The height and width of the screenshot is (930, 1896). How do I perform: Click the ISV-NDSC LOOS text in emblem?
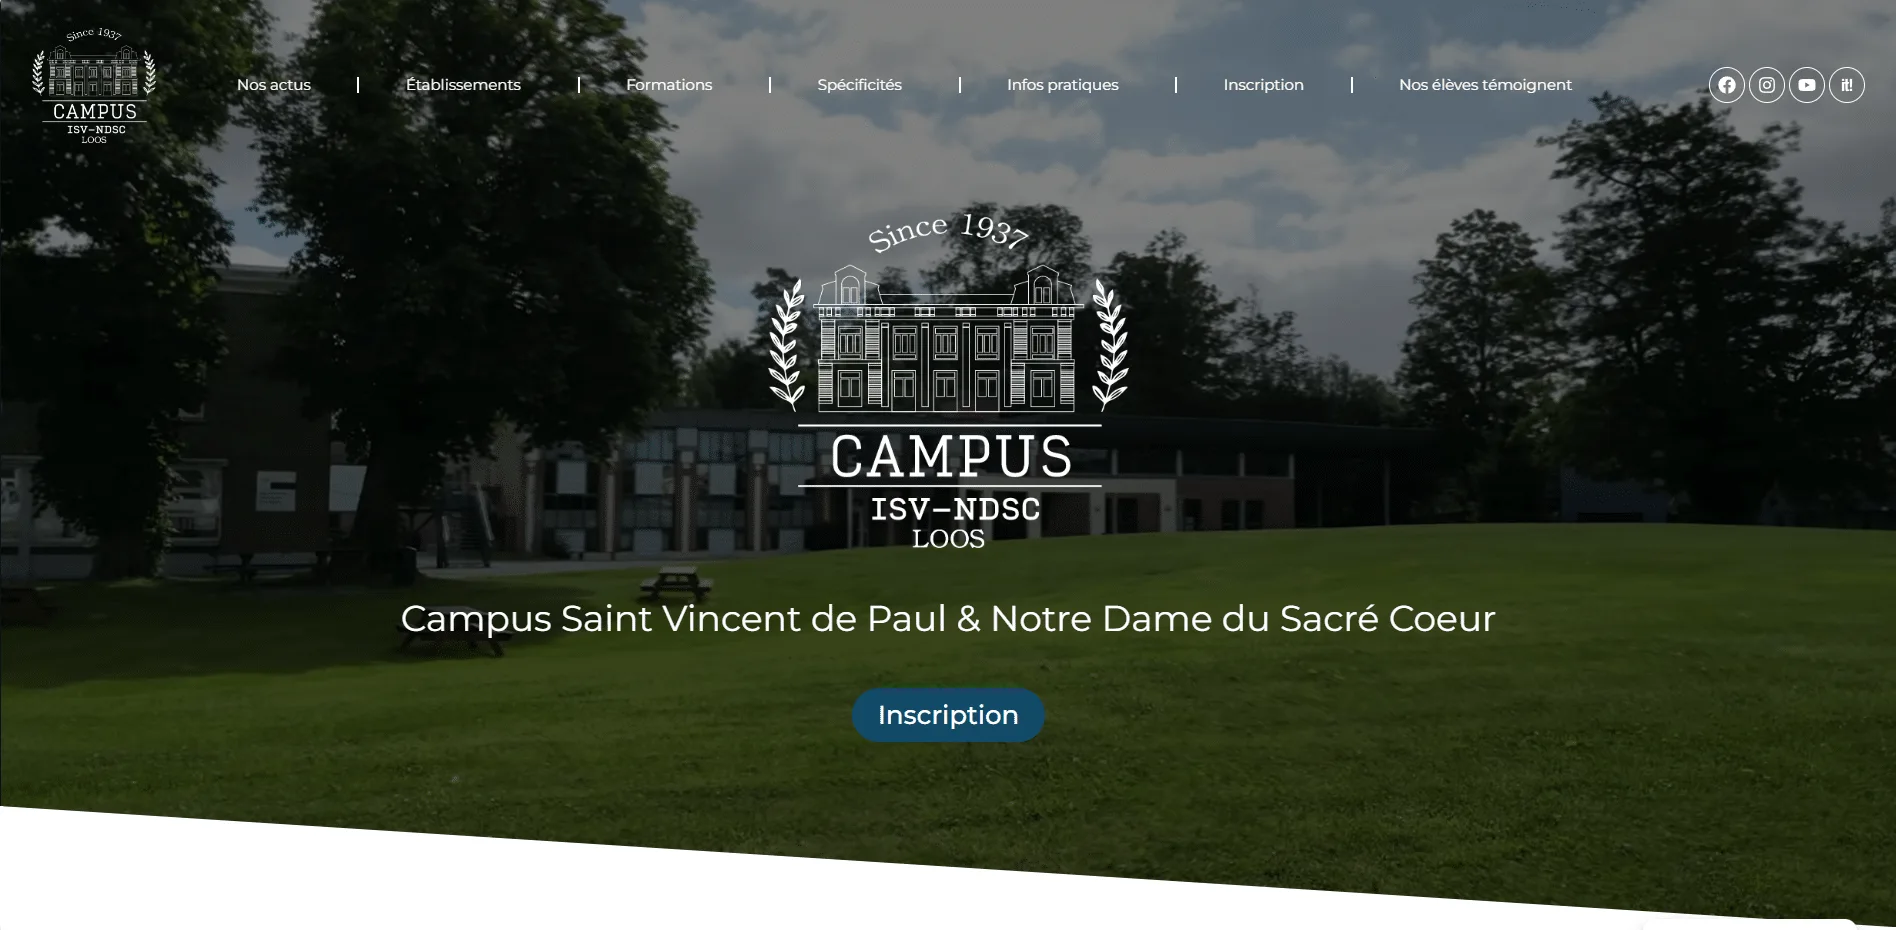coord(952,522)
